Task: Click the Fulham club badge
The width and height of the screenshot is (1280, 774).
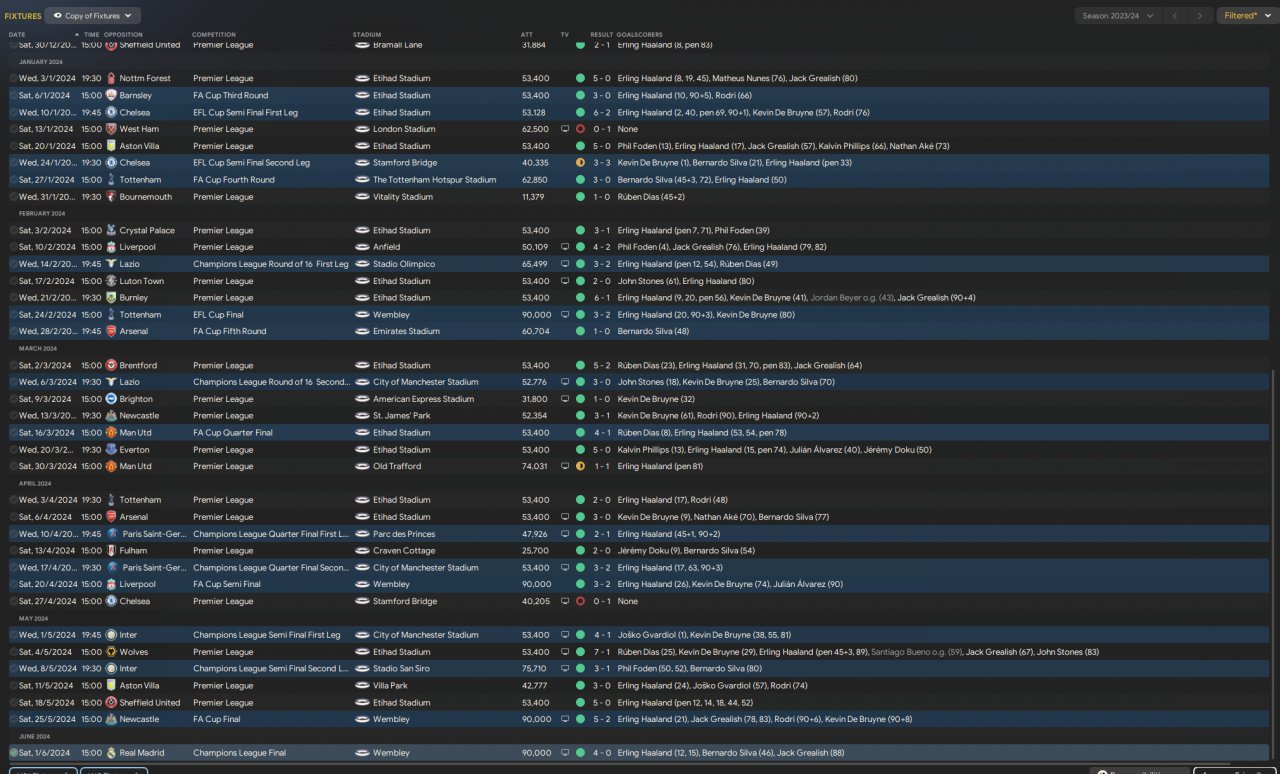Action: [x=111, y=551]
